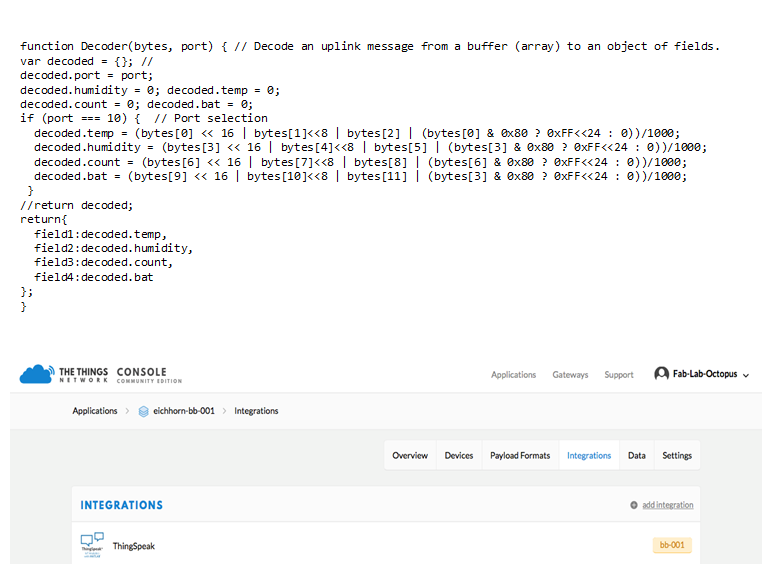Viewport: 765px width, 574px height.
Task: Click the ThingSpeak integration logo
Action: [92, 545]
